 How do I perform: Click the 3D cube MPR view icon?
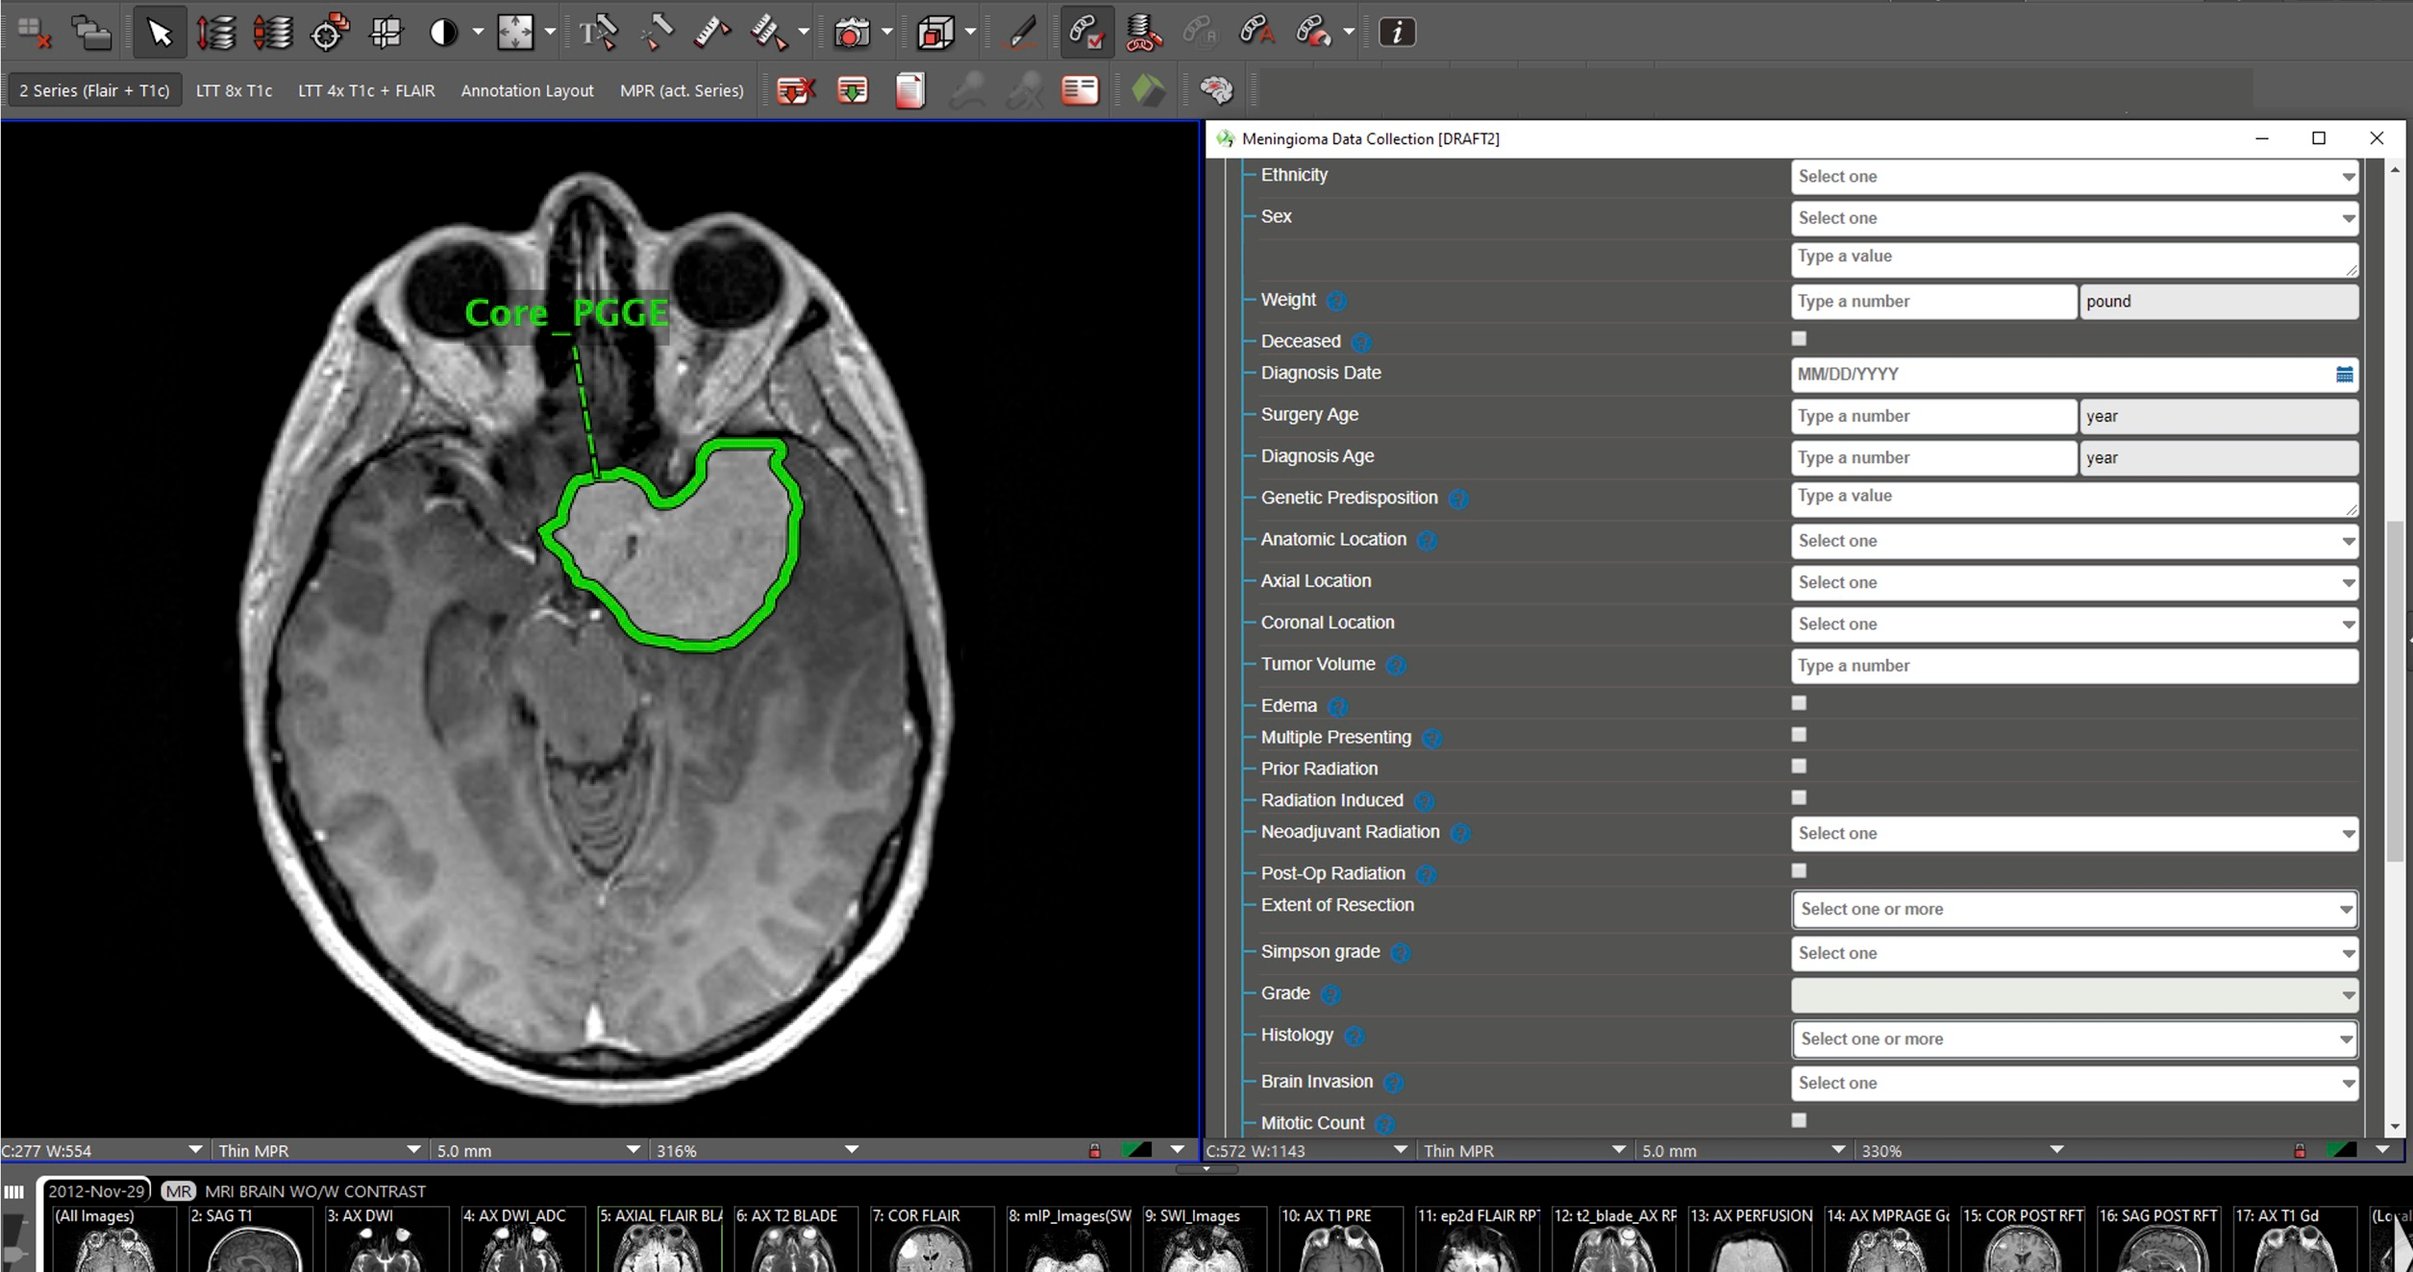pyautogui.click(x=934, y=32)
